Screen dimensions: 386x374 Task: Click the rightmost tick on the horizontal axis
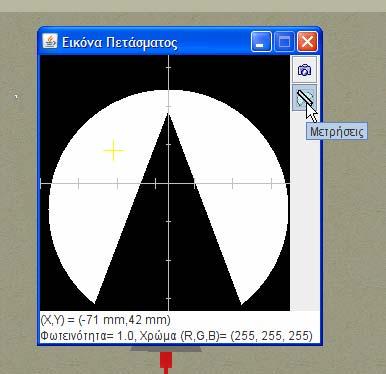271,183
